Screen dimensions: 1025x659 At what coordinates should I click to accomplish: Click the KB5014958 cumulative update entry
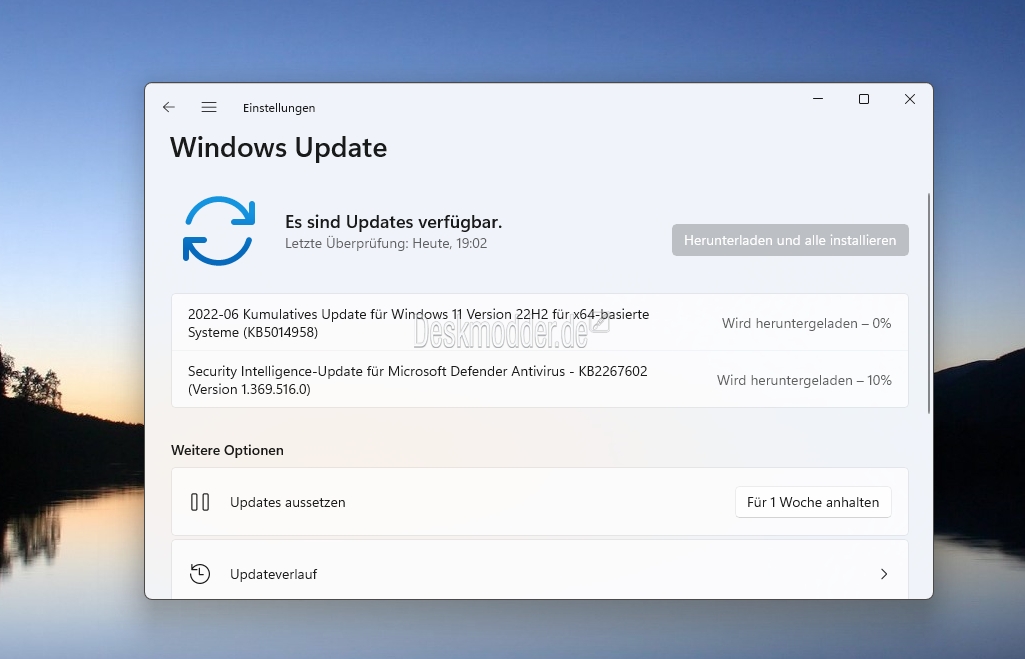pos(539,323)
